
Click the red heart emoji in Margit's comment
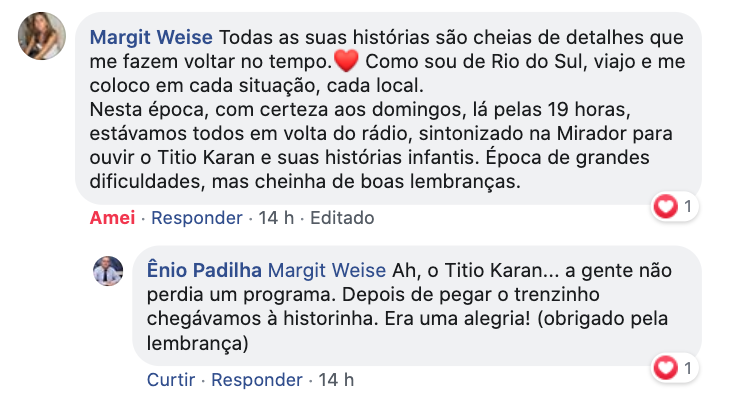(345, 63)
